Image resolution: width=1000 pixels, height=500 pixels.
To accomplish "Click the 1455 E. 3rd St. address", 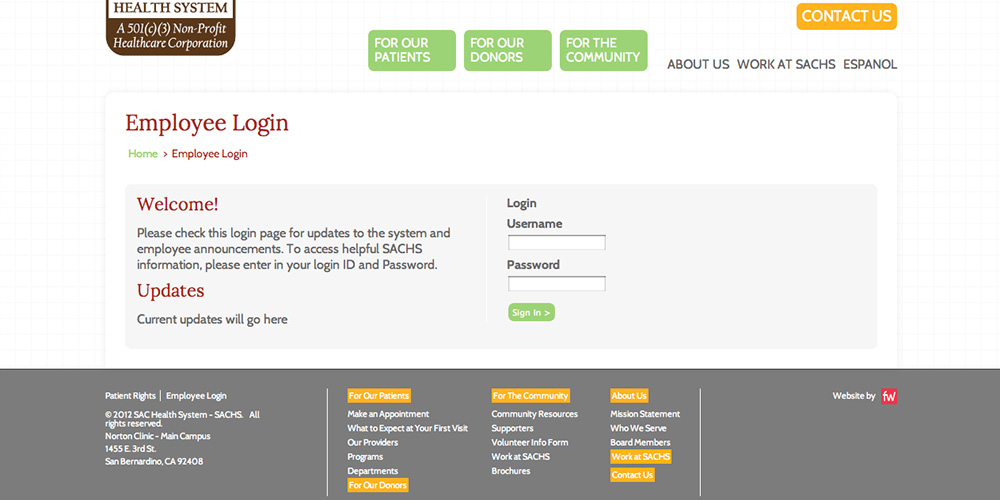I will (131, 448).
